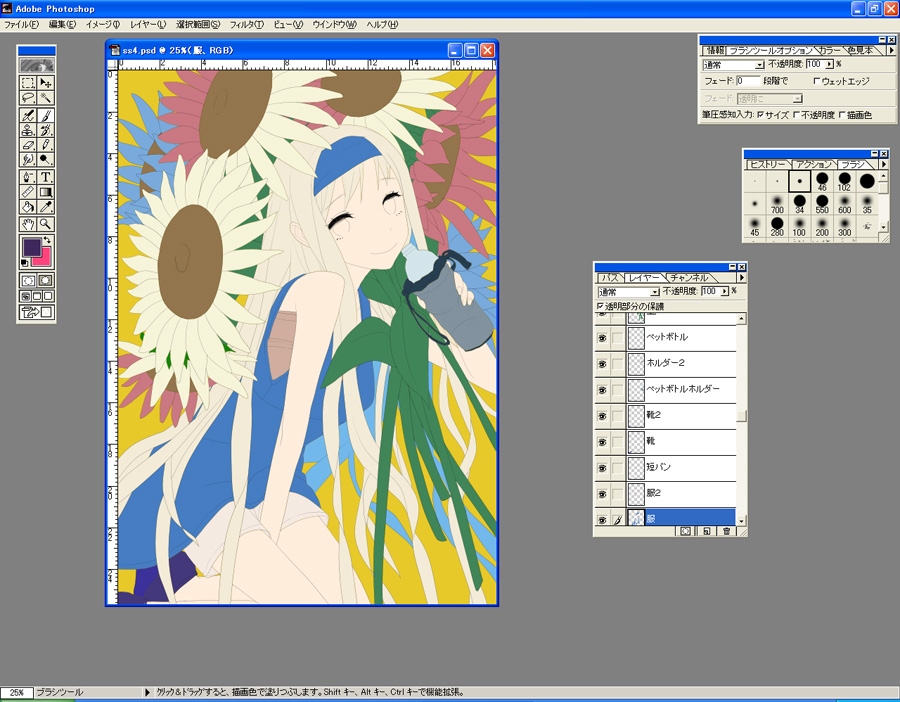Switch to チャンネル tab
Viewport: 900px width, 702px height.
point(689,278)
